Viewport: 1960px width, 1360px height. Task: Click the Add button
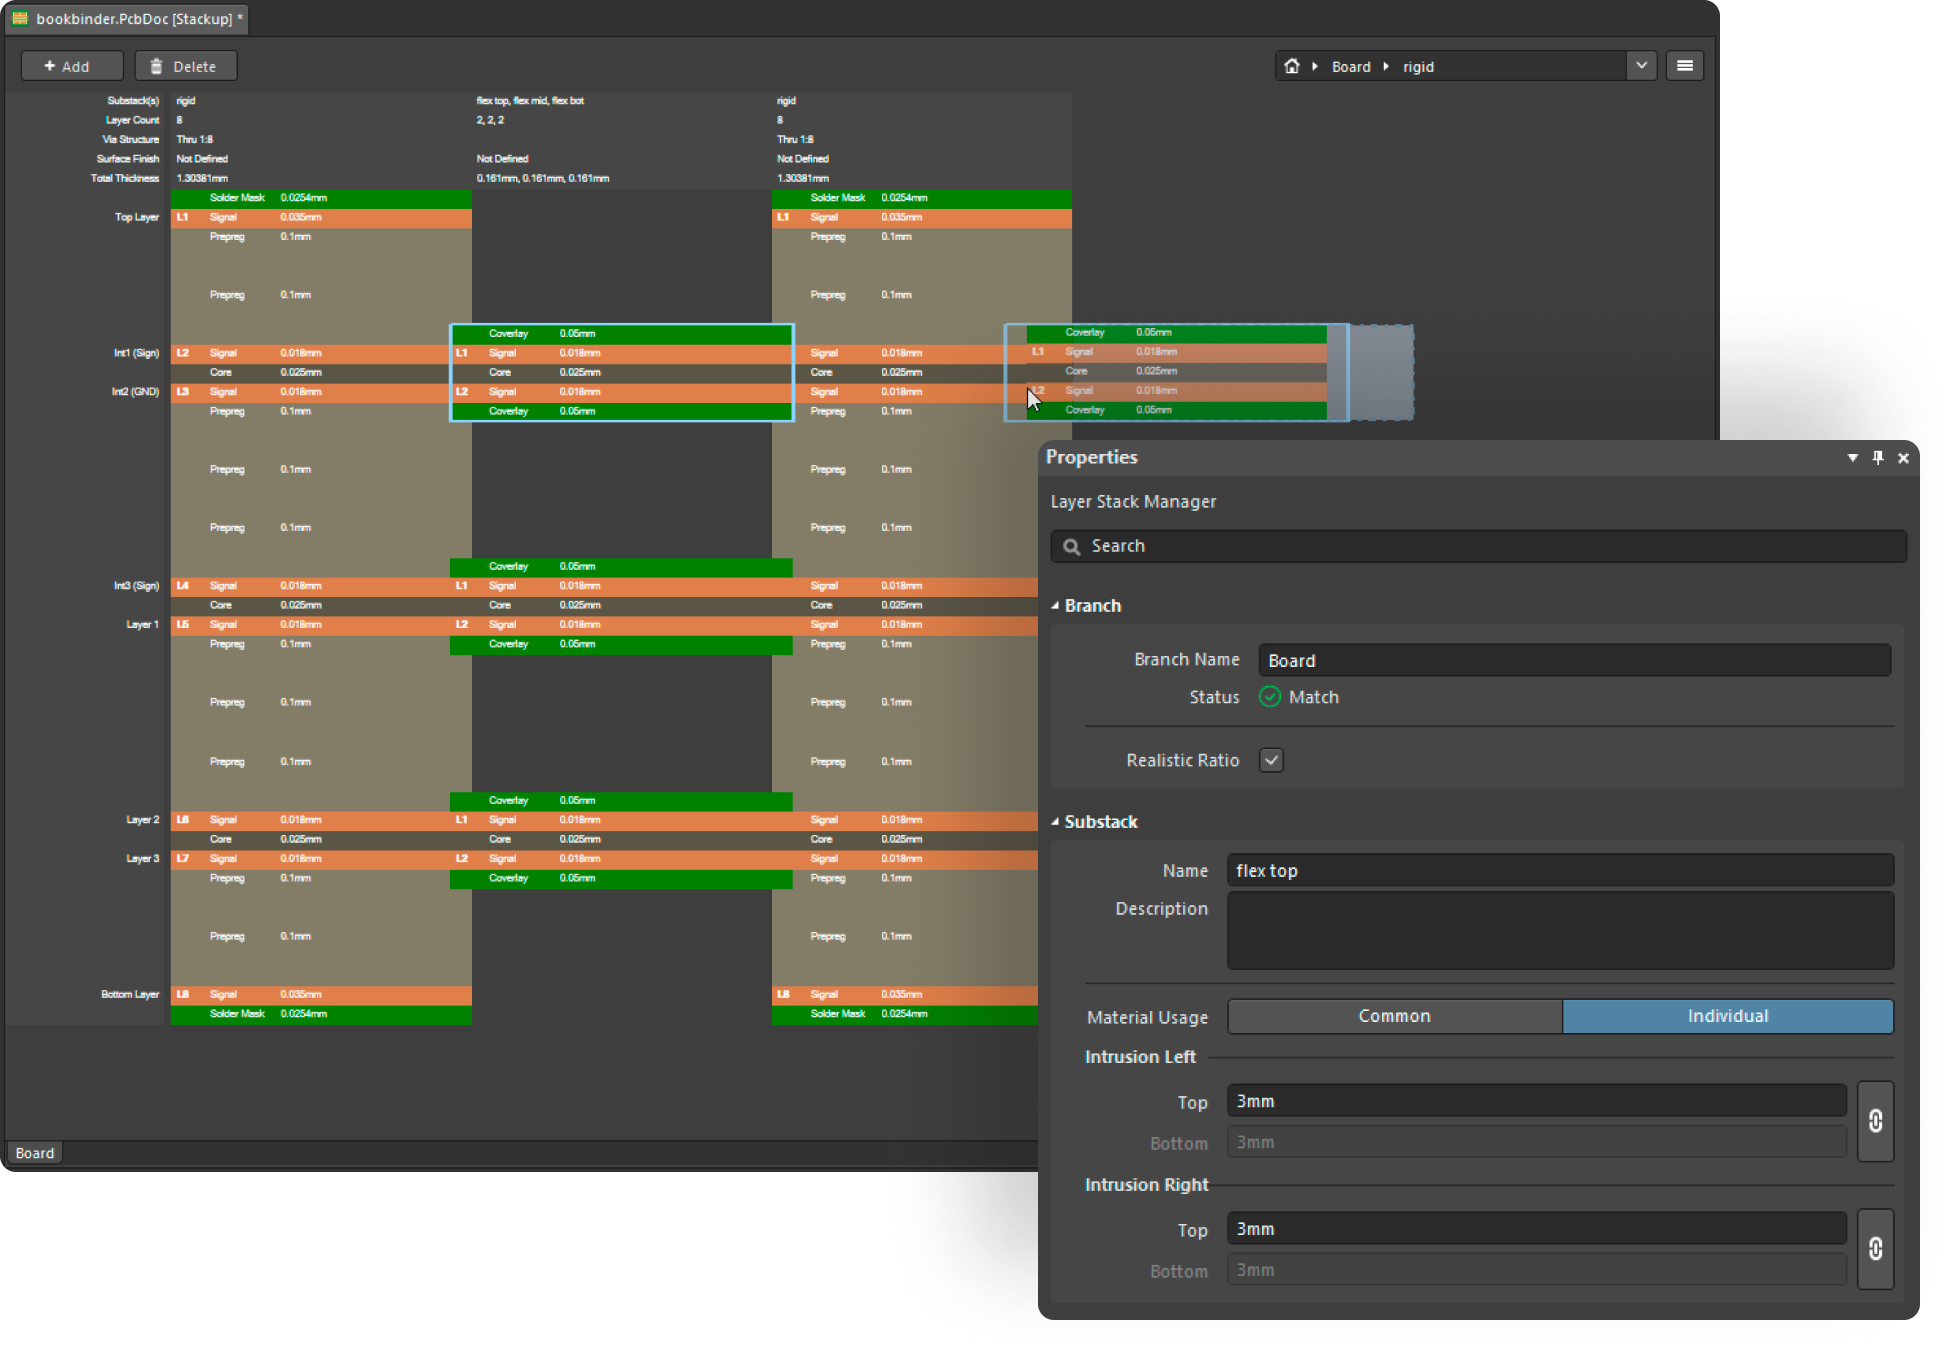(71, 65)
